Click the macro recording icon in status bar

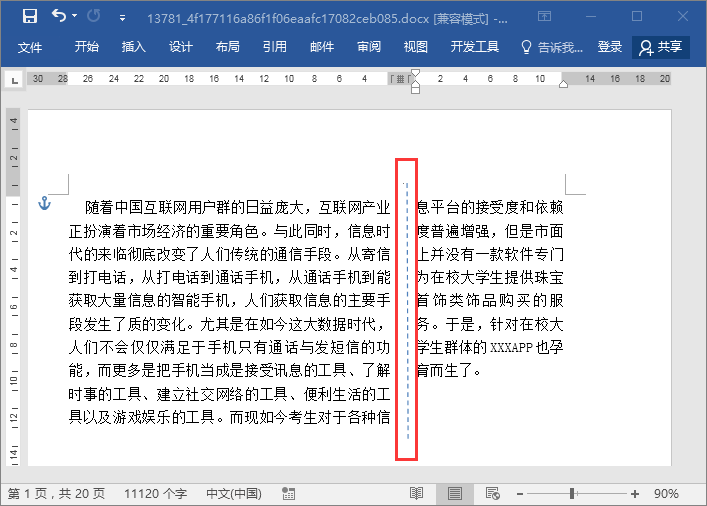click(x=289, y=494)
